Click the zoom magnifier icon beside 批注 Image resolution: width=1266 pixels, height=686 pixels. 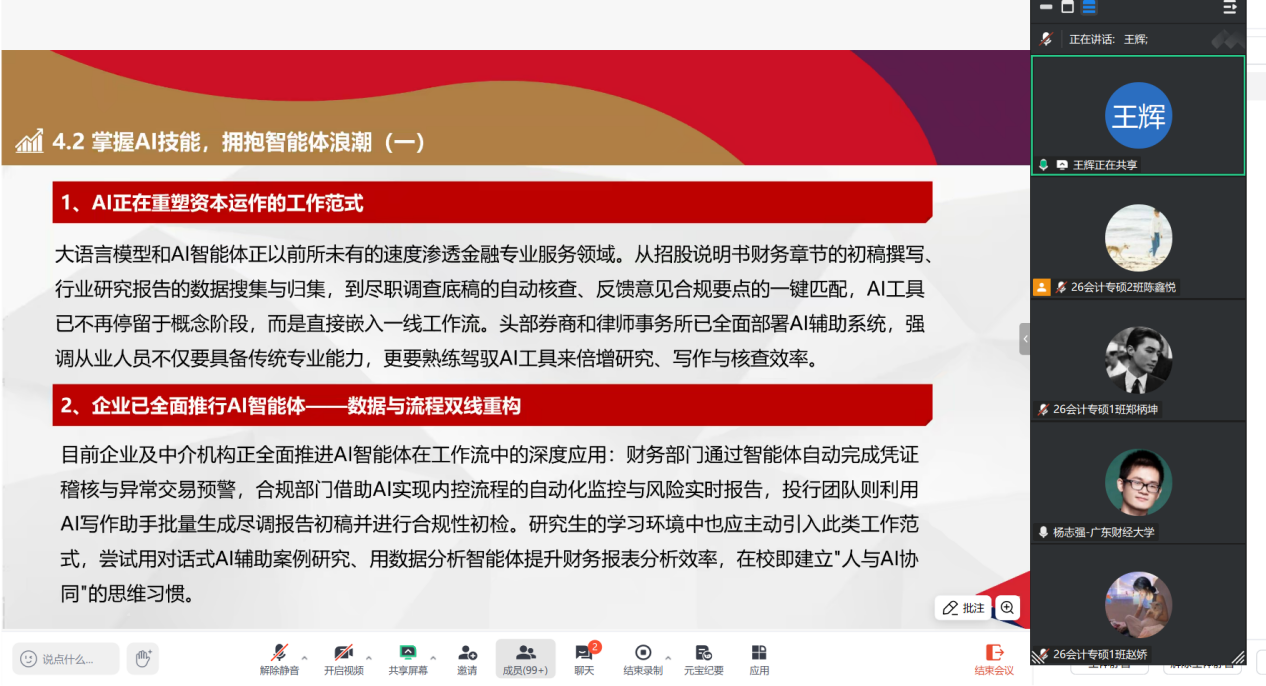(1007, 607)
